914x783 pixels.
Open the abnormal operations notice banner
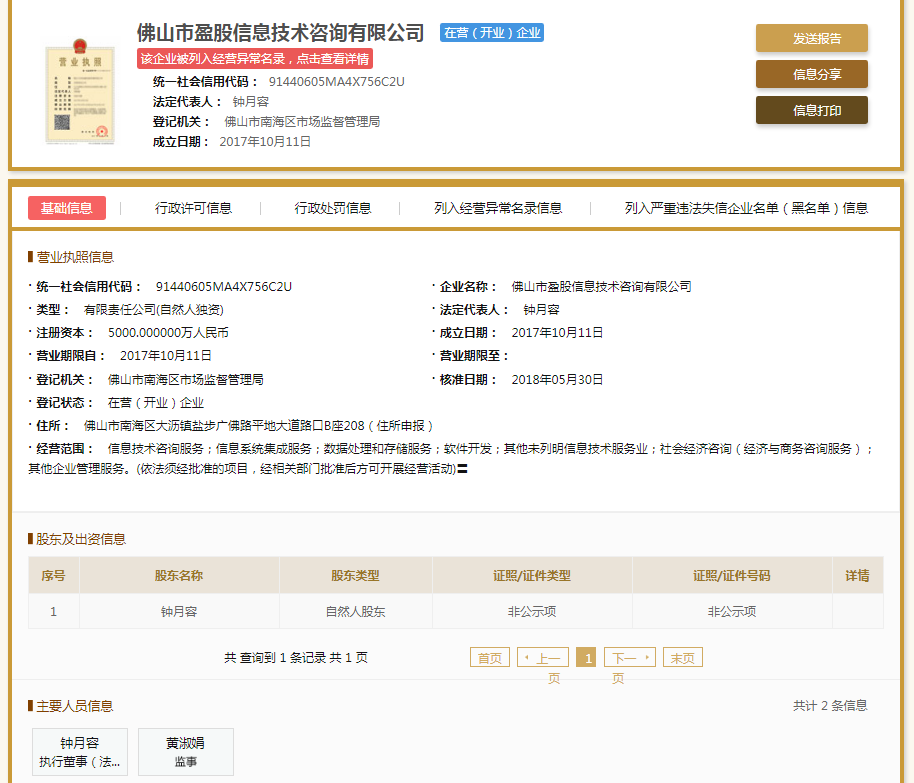point(254,59)
